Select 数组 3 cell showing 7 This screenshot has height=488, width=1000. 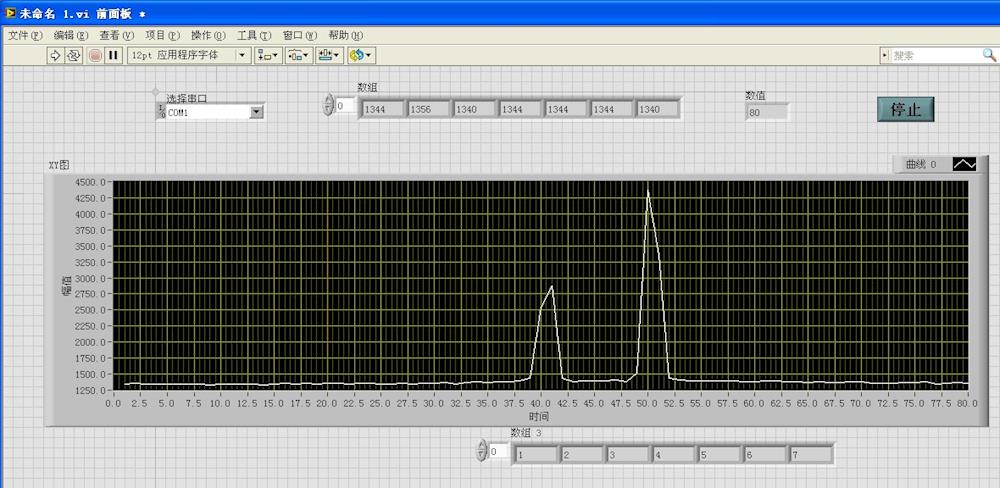click(x=811, y=455)
